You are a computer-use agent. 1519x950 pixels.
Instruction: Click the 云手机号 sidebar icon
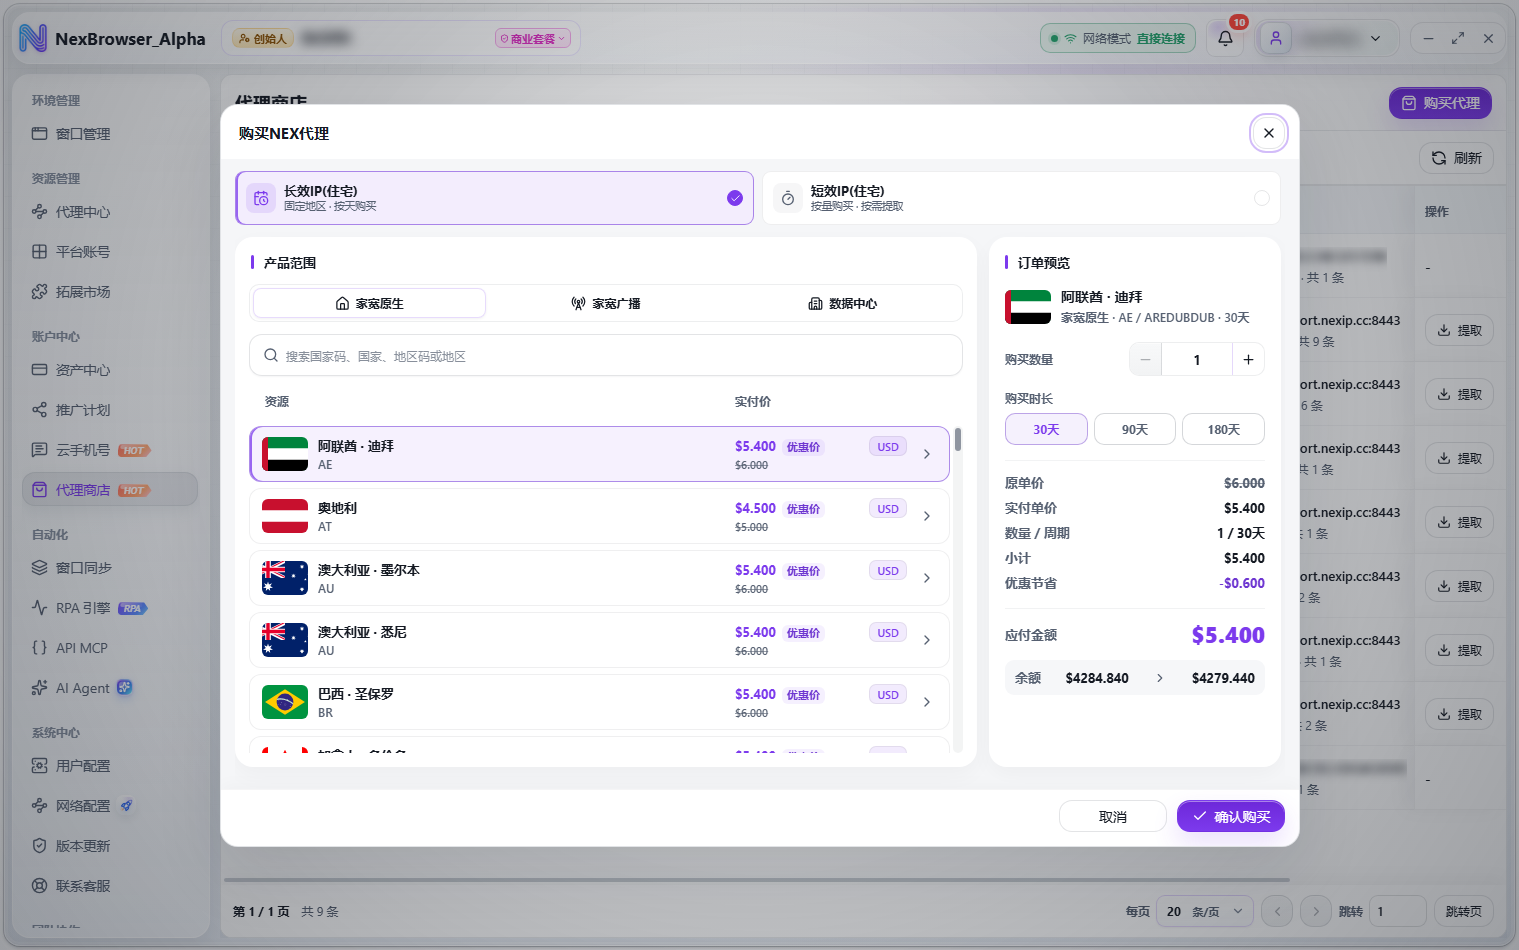(40, 450)
